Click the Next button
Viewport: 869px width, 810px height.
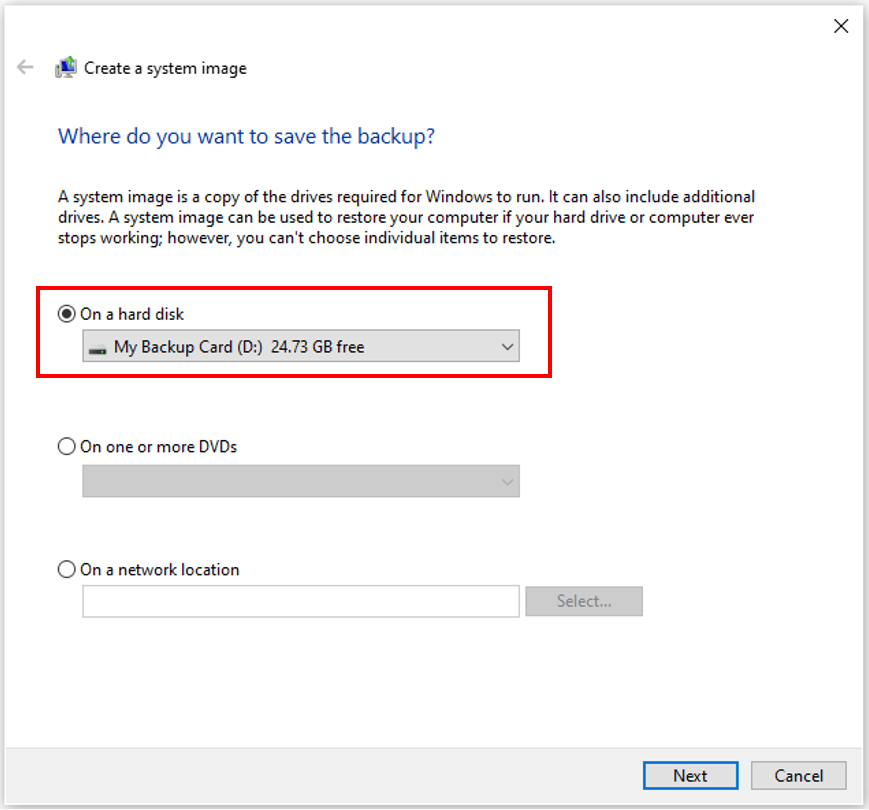point(690,775)
